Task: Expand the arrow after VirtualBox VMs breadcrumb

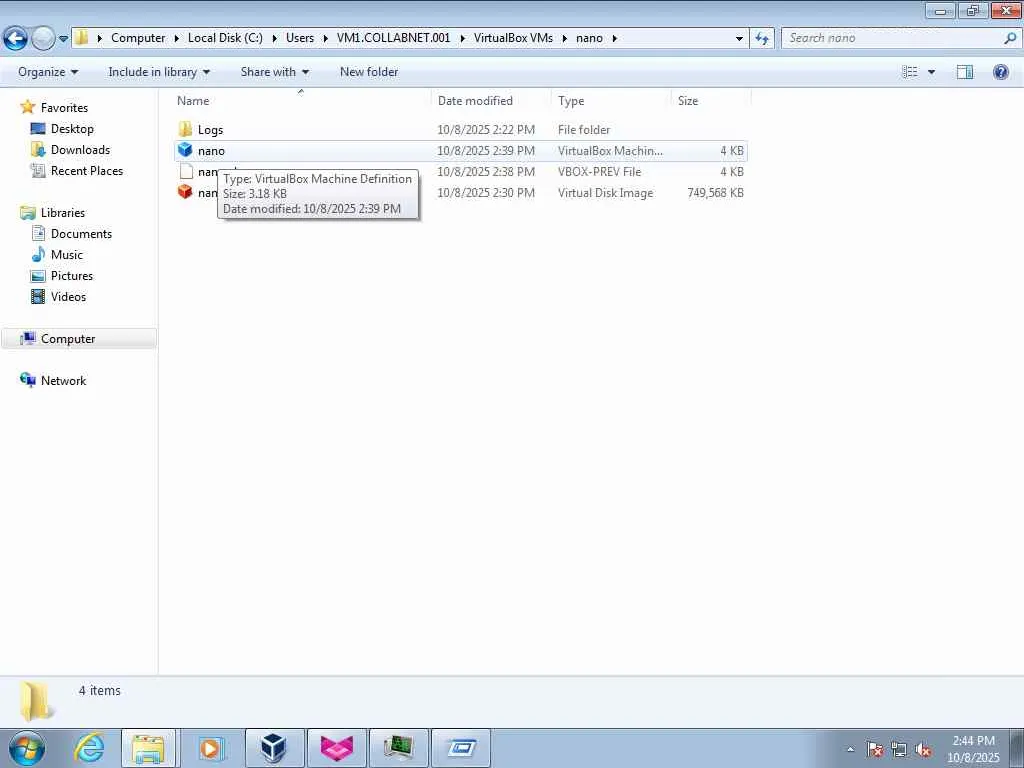Action: coord(565,38)
